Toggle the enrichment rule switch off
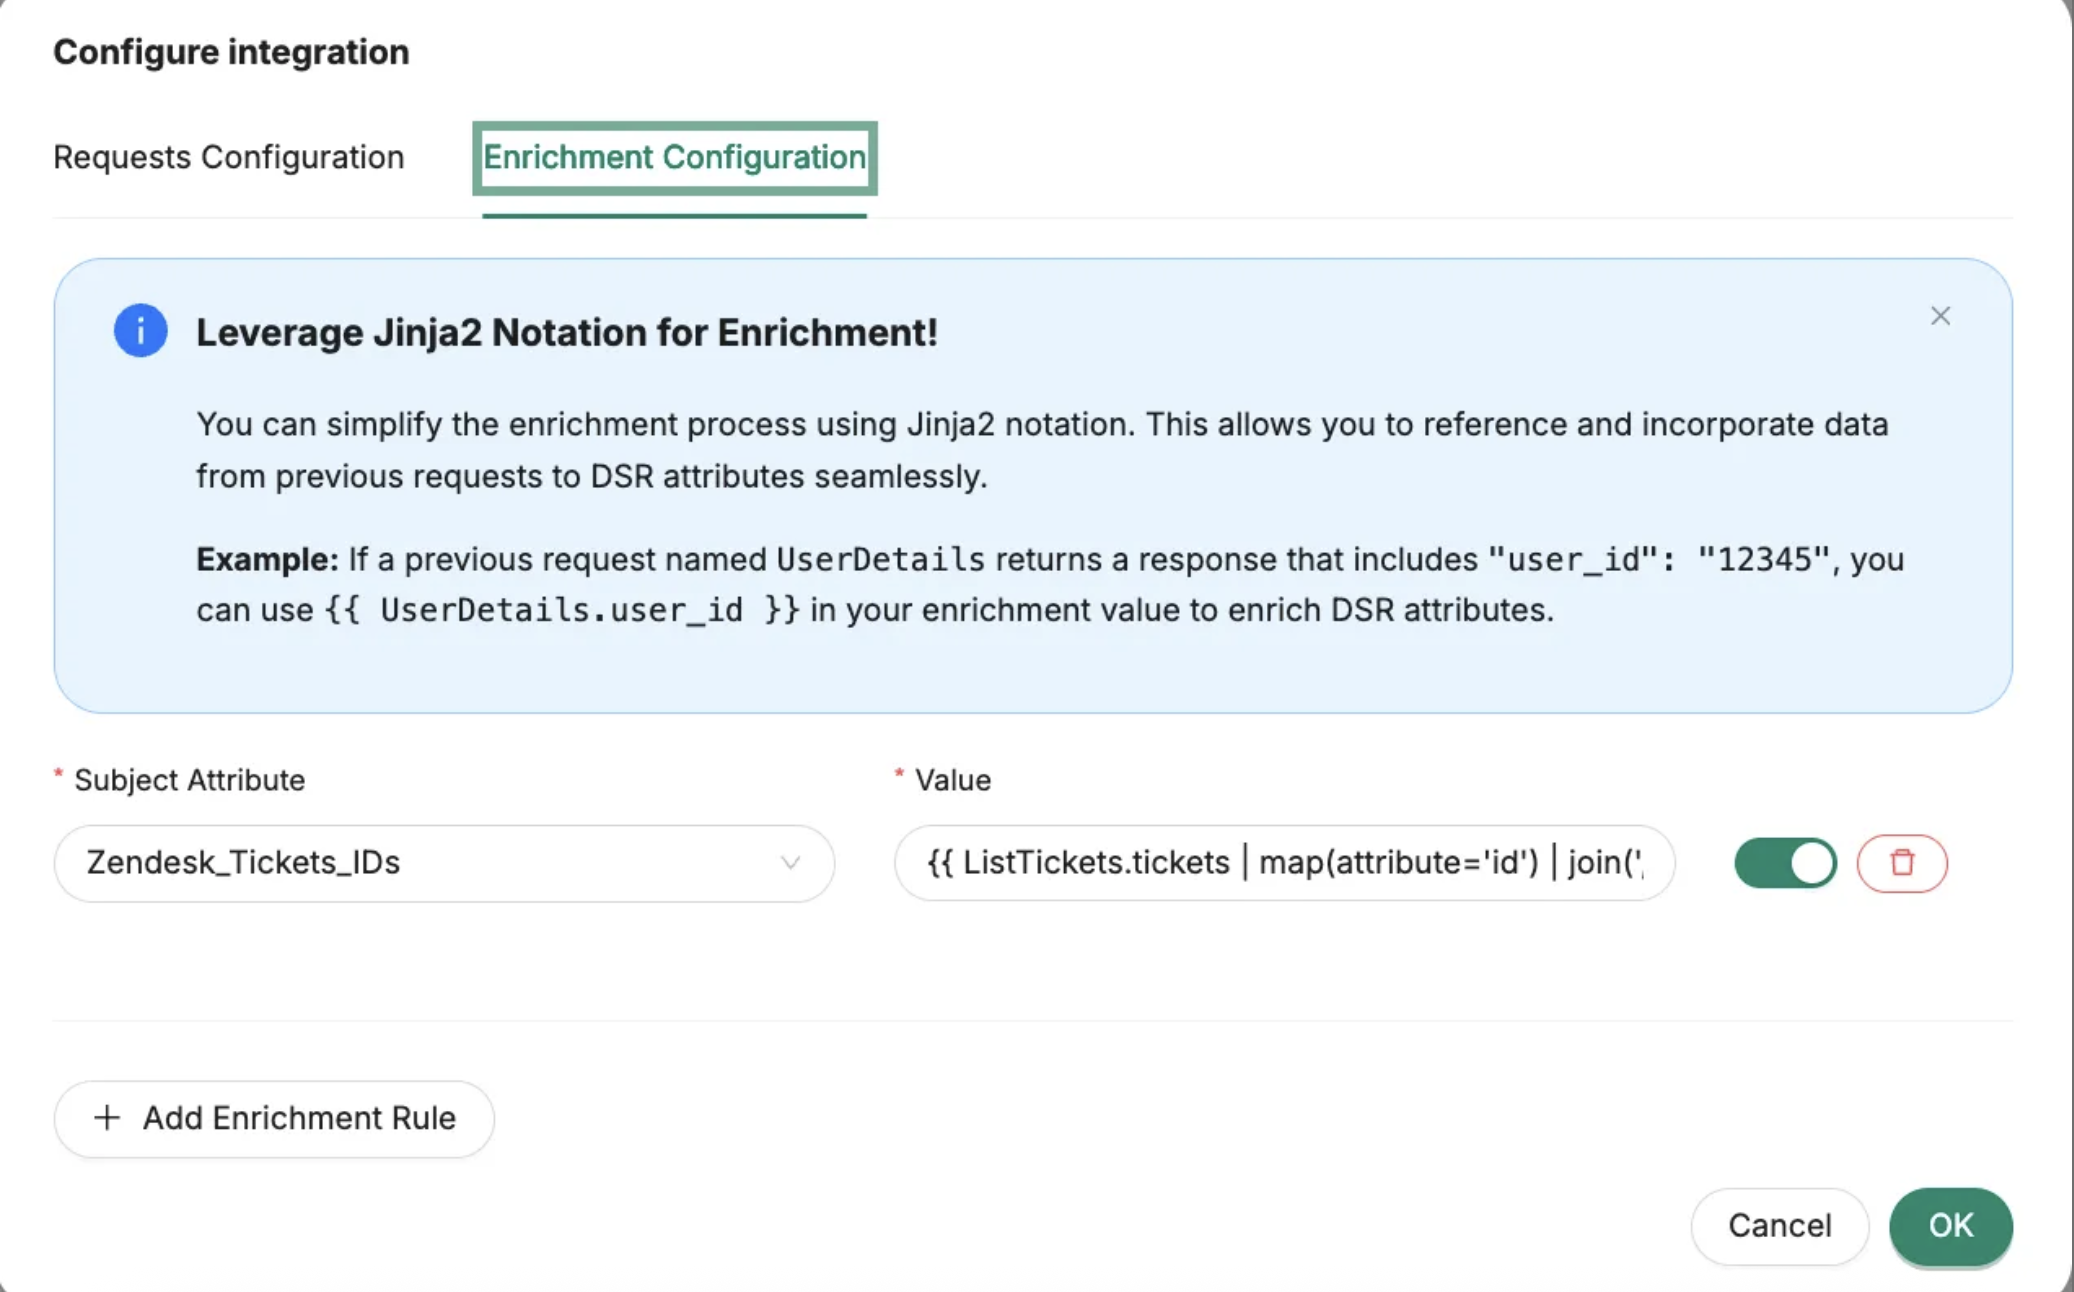Image resolution: width=2074 pixels, height=1292 pixels. [1785, 863]
